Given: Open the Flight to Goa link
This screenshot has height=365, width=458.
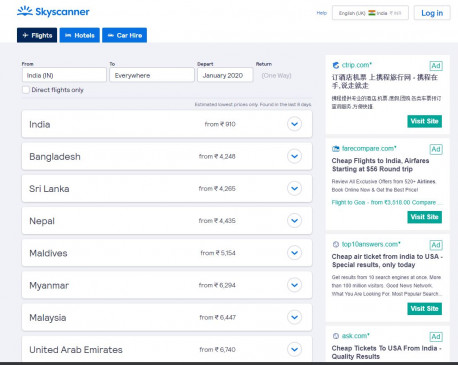Looking at the screenshot, I should click(x=387, y=202).
